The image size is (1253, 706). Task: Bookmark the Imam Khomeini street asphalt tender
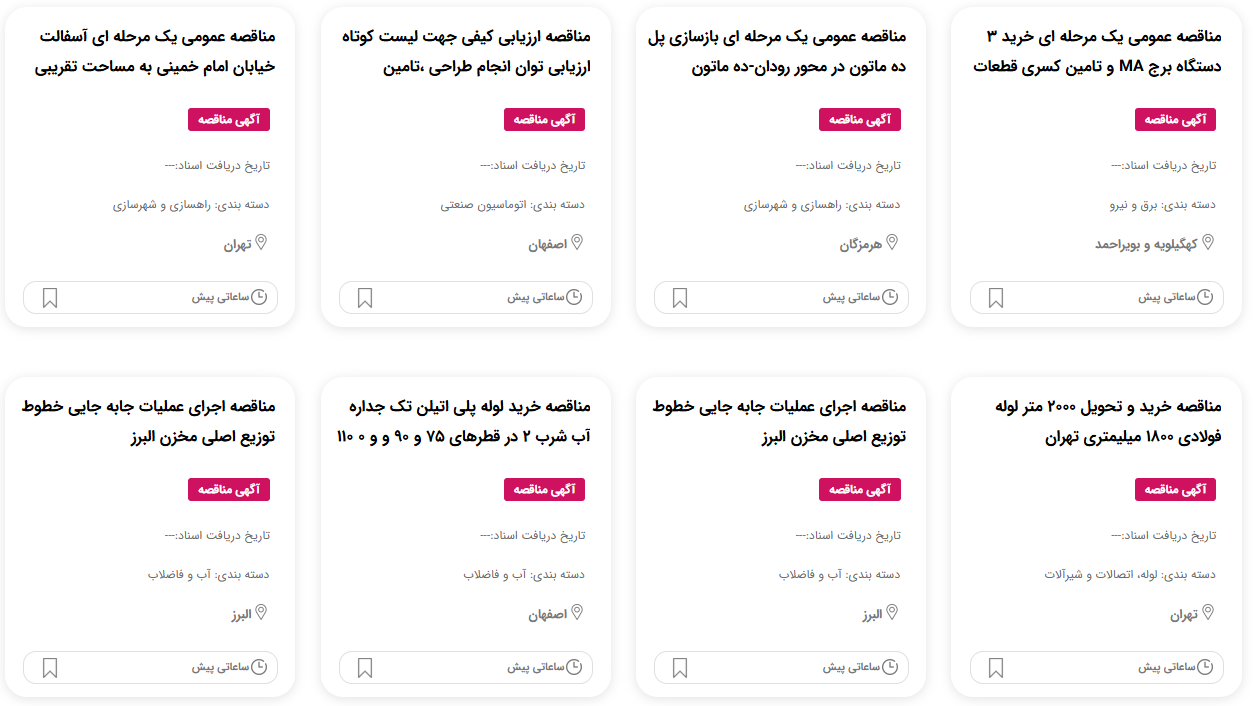click(50, 298)
